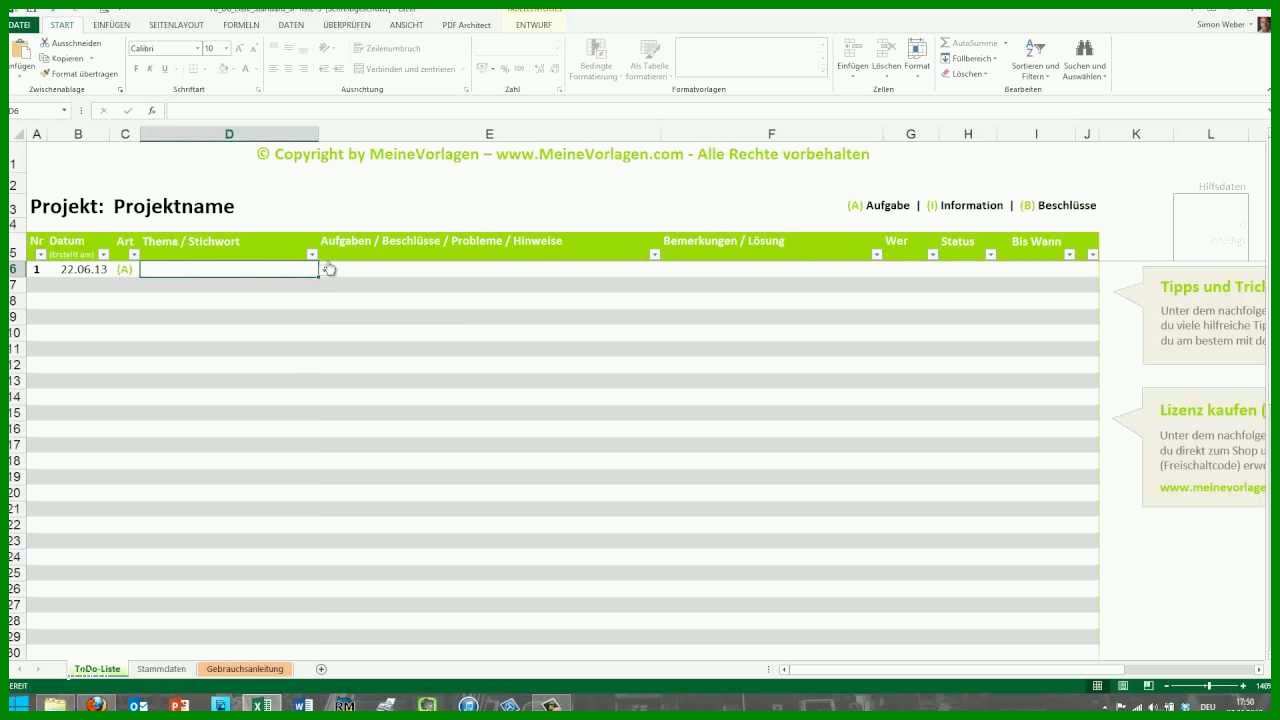Open Firefox from the taskbar
Viewport: 1280px width, 720px height.
pyautogui.click(x=95, y=706)
